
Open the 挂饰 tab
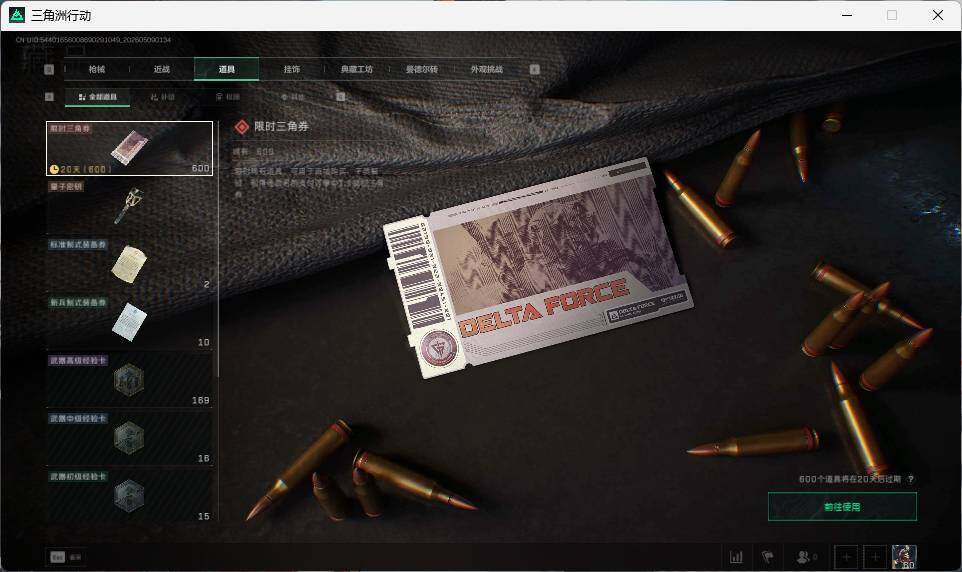tap(291, 69)
